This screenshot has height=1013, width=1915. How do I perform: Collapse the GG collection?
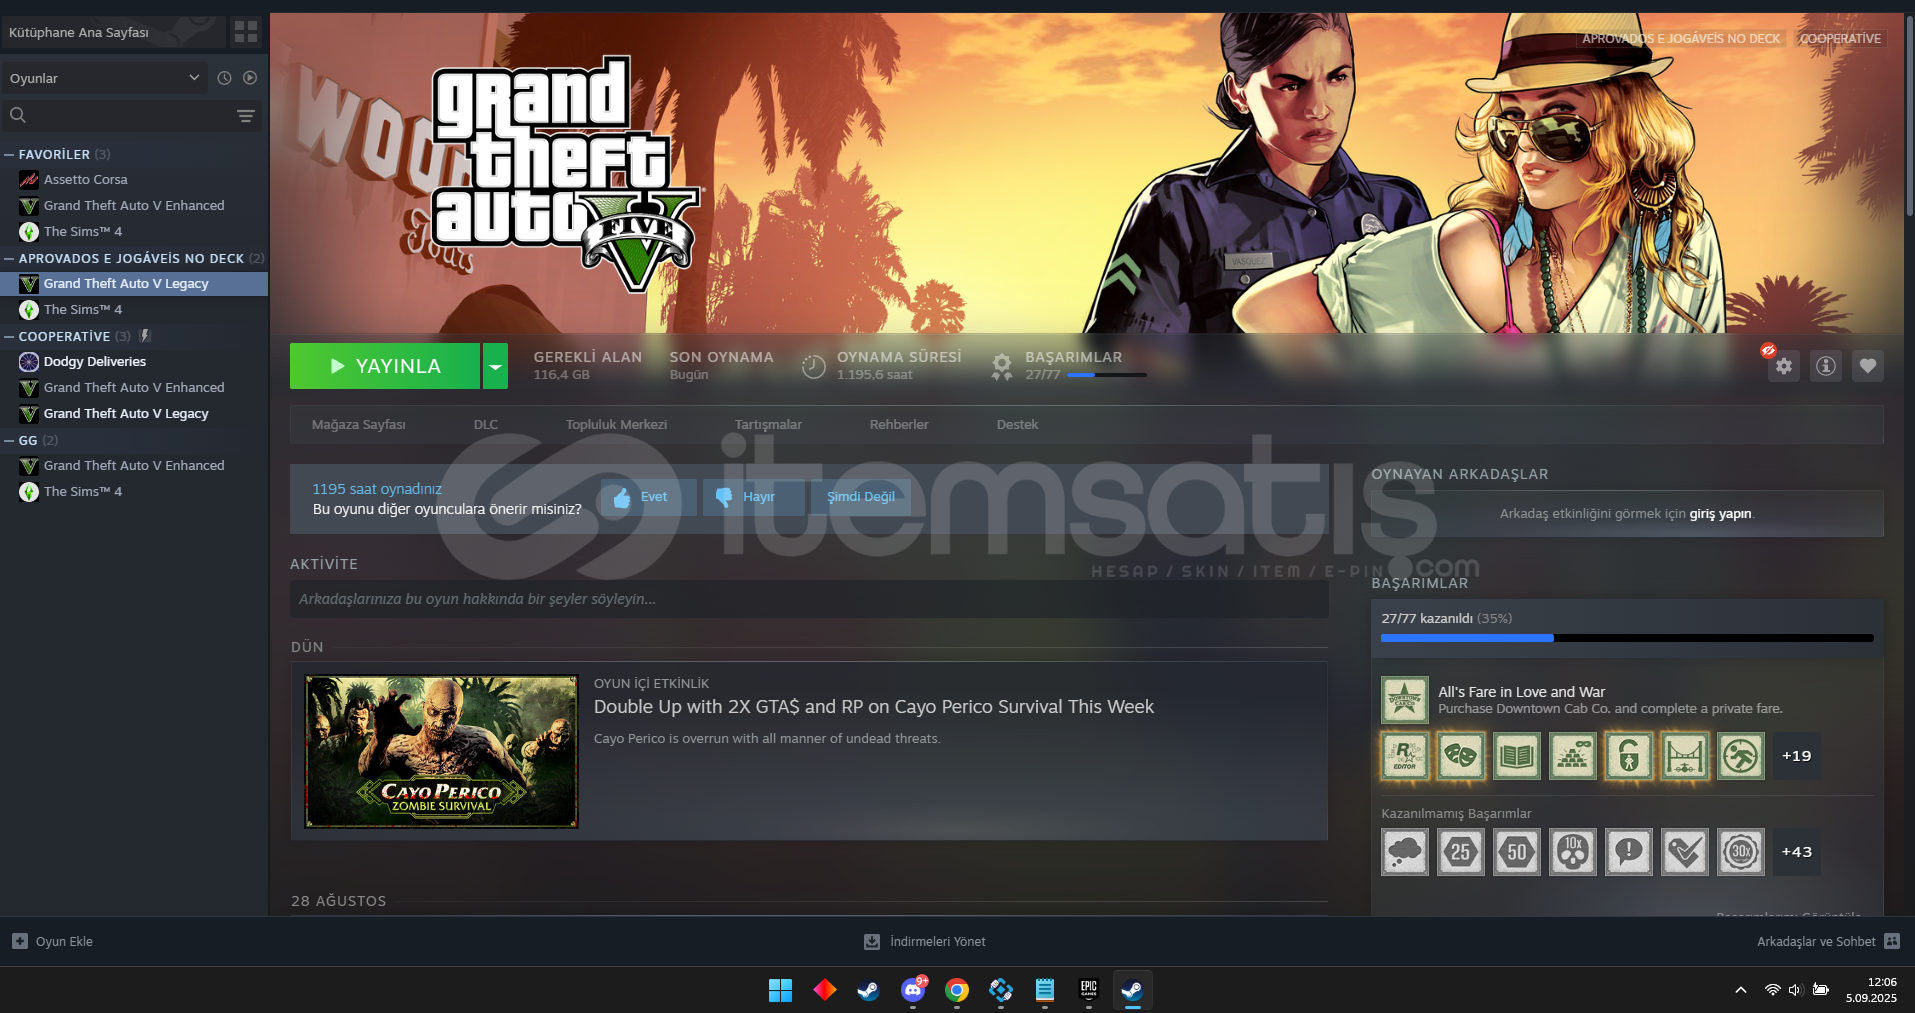click(9, 441)
